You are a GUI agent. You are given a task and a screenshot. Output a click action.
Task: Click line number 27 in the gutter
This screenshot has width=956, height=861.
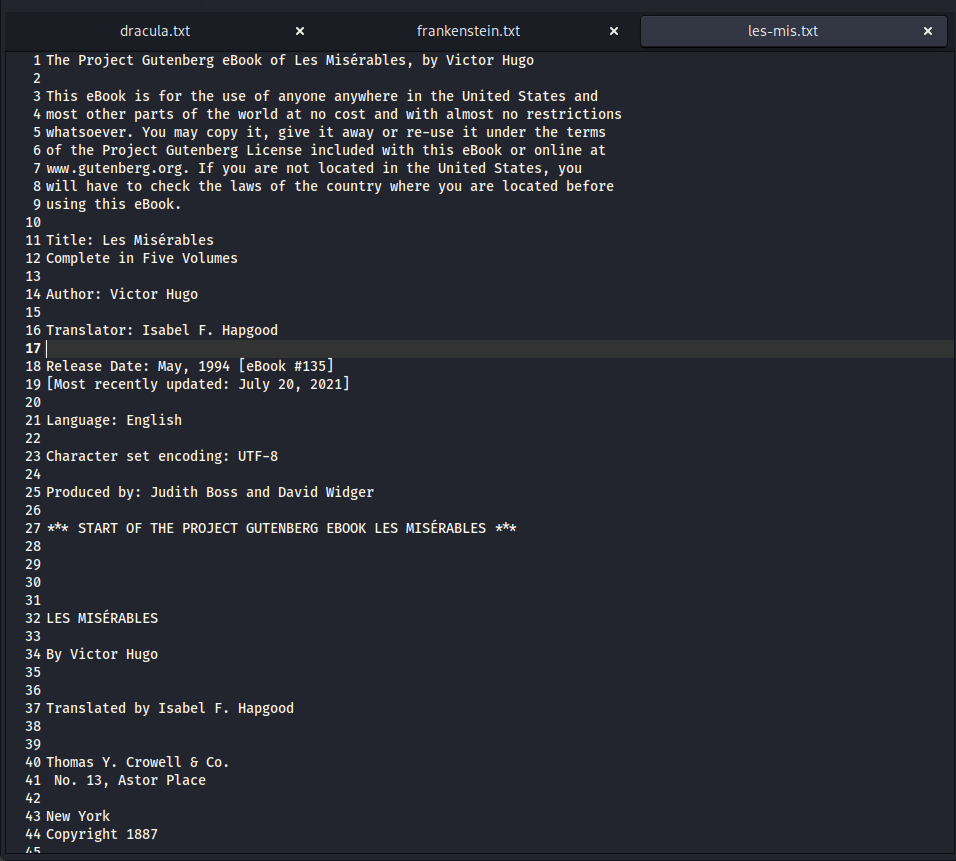[x=33, y=528]
